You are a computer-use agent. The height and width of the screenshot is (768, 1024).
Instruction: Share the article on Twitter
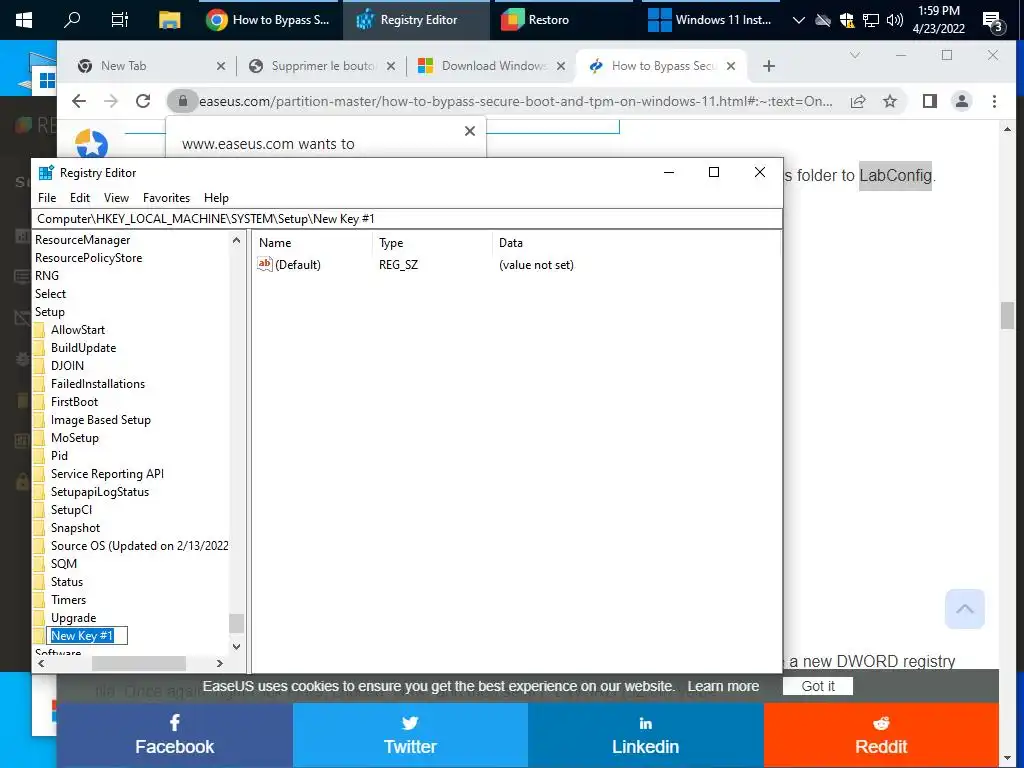tap(410, 735)
